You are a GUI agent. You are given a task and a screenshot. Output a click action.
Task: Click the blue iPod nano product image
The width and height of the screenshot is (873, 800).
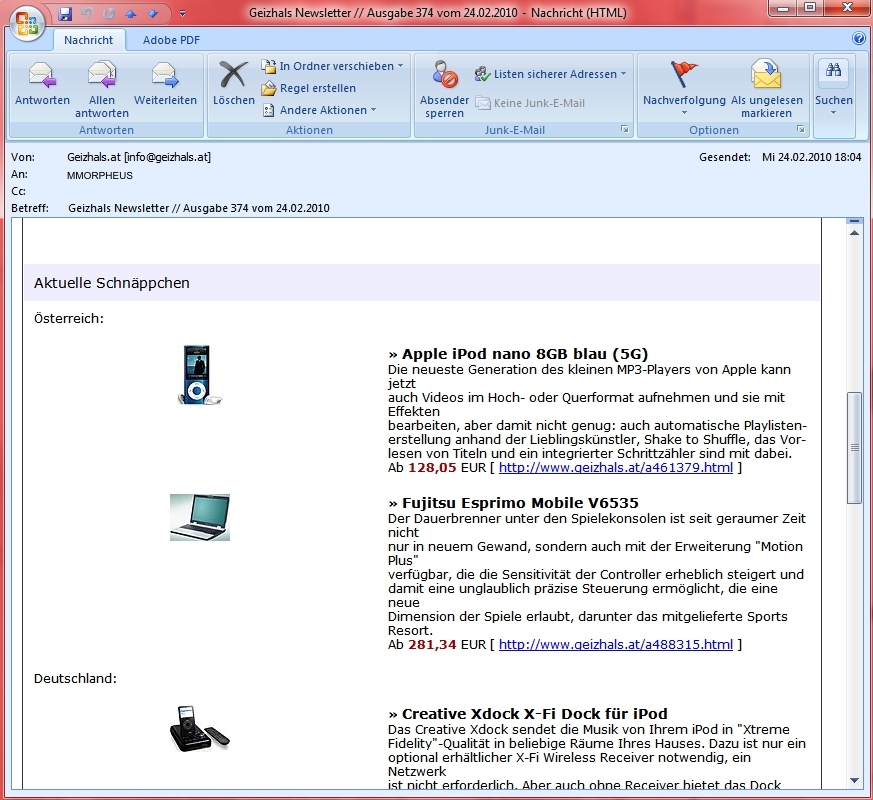point(199,375)
